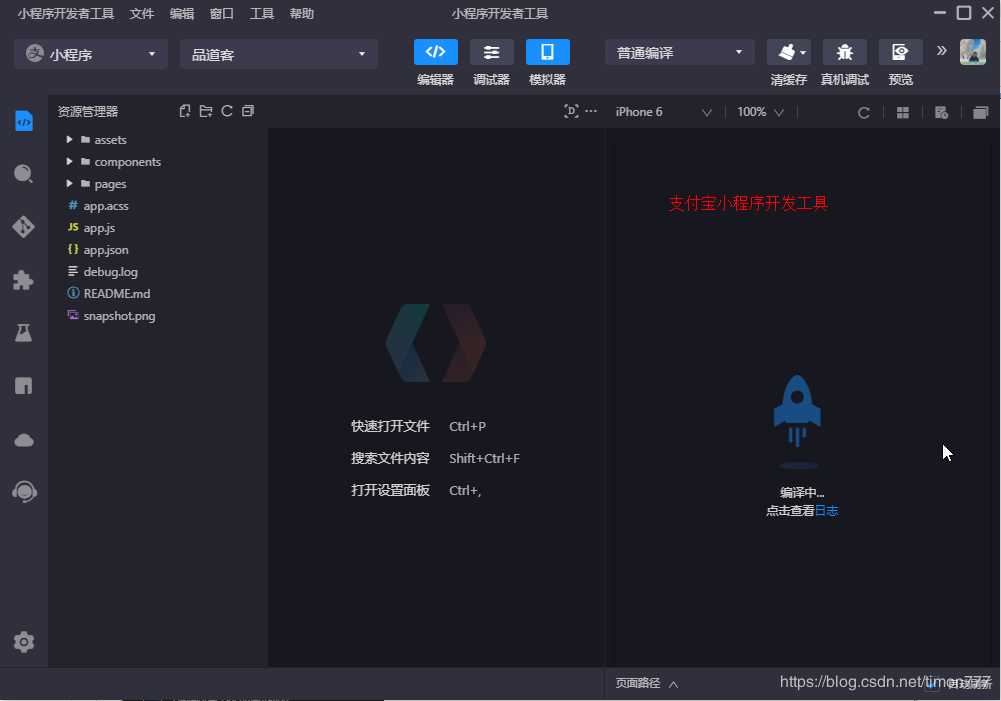This screenshot has height=701, width=1001.
Task: Open the app.json file
Action: click(106, 250)
